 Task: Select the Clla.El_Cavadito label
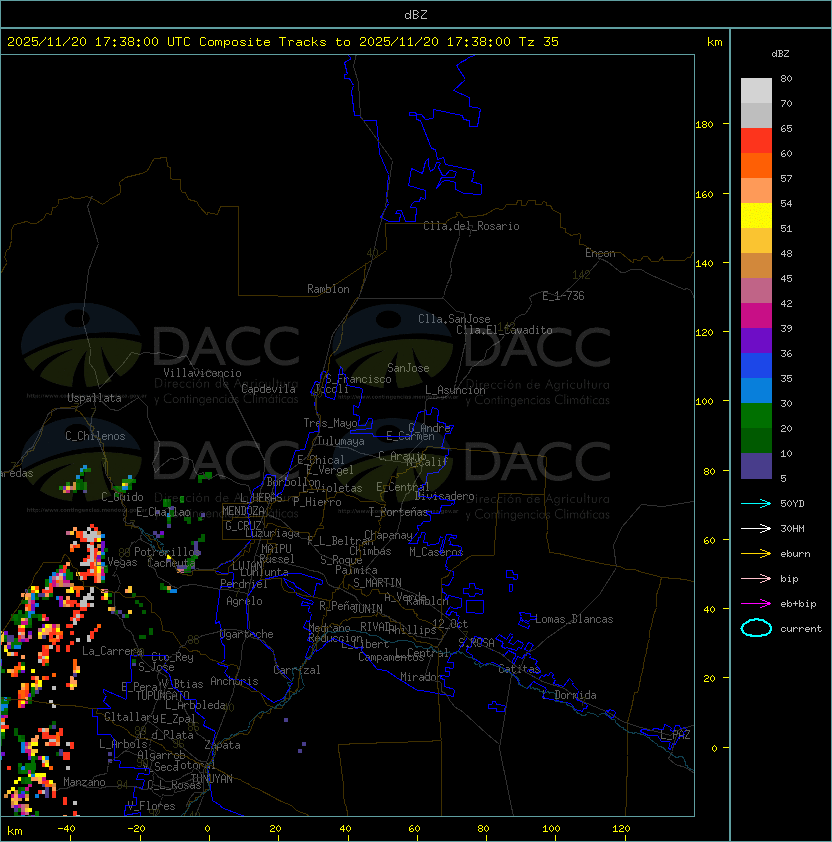click(x=504, y=330)
